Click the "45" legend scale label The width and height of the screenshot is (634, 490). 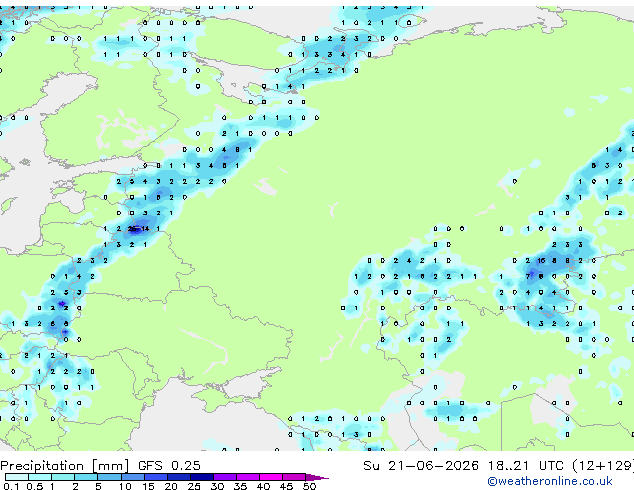click(286, 486)
